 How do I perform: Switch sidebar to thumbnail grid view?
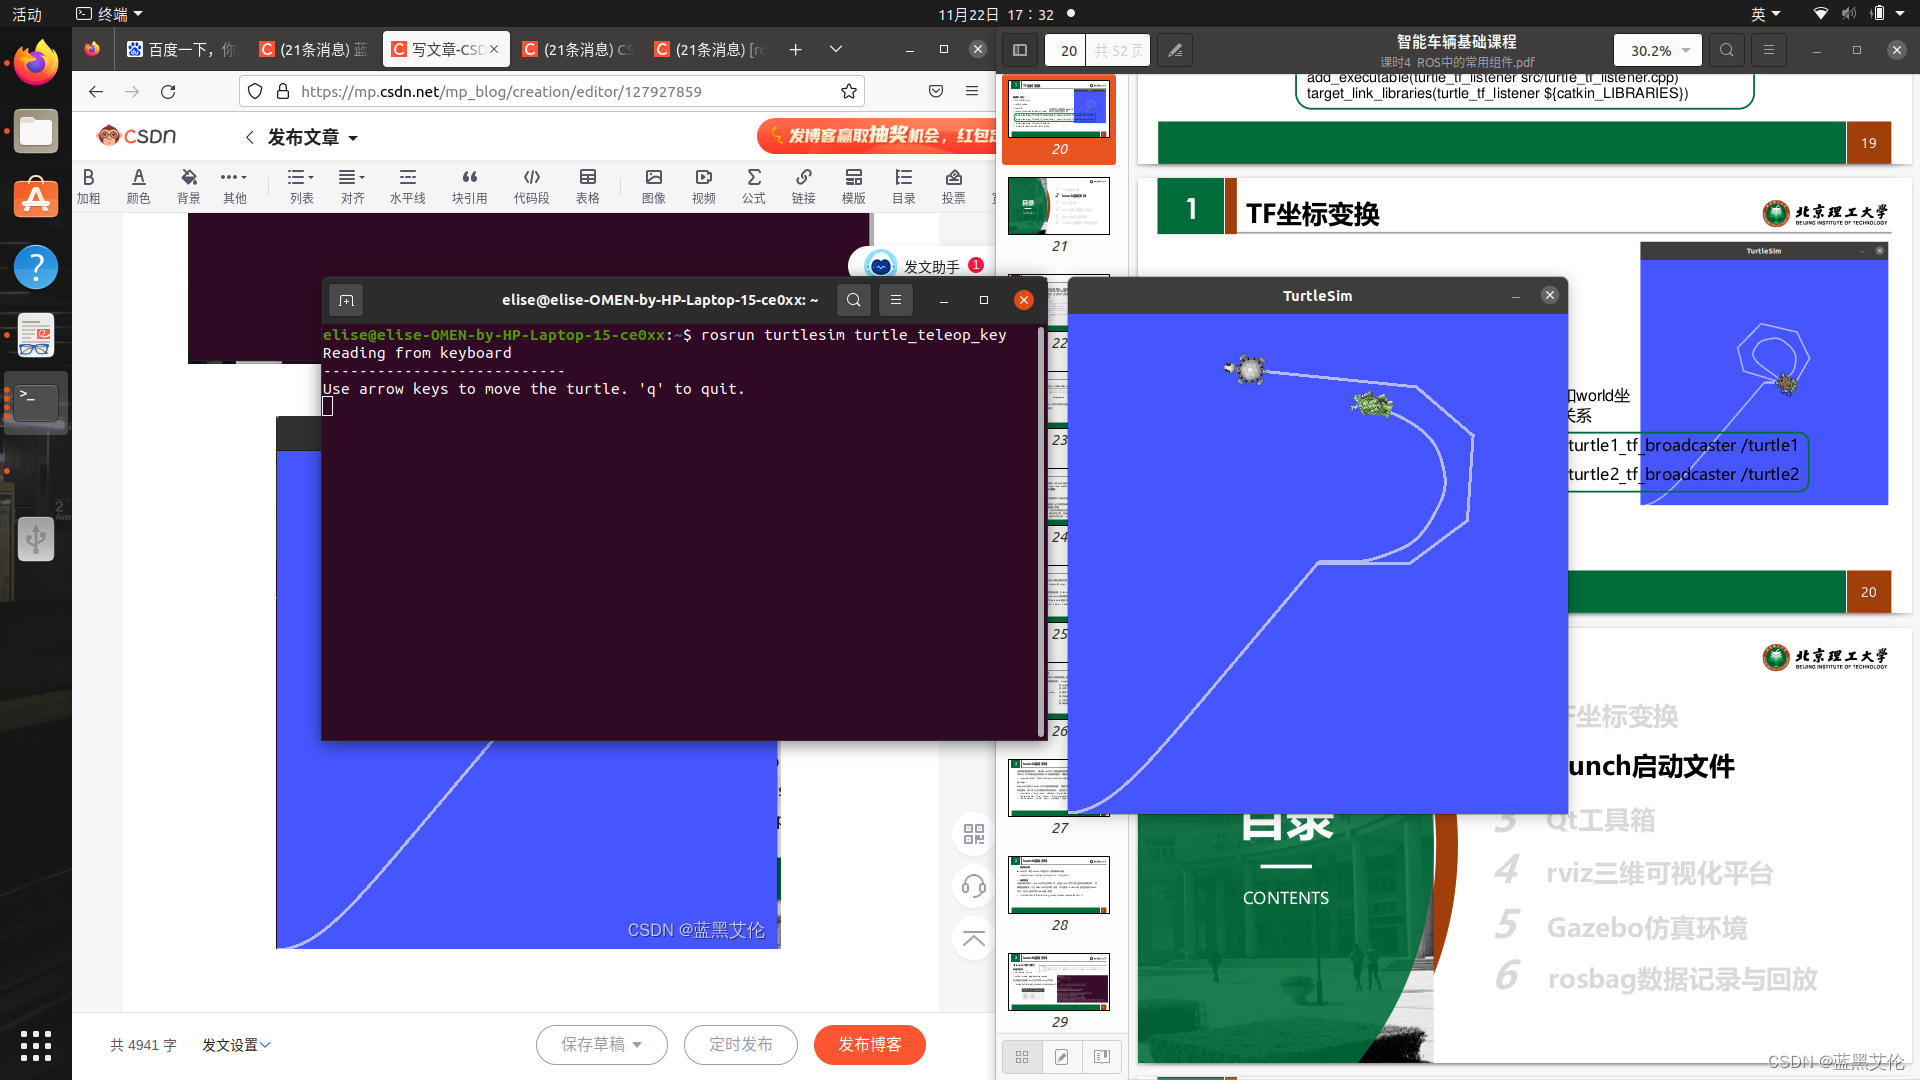tap(1022, 1057)
